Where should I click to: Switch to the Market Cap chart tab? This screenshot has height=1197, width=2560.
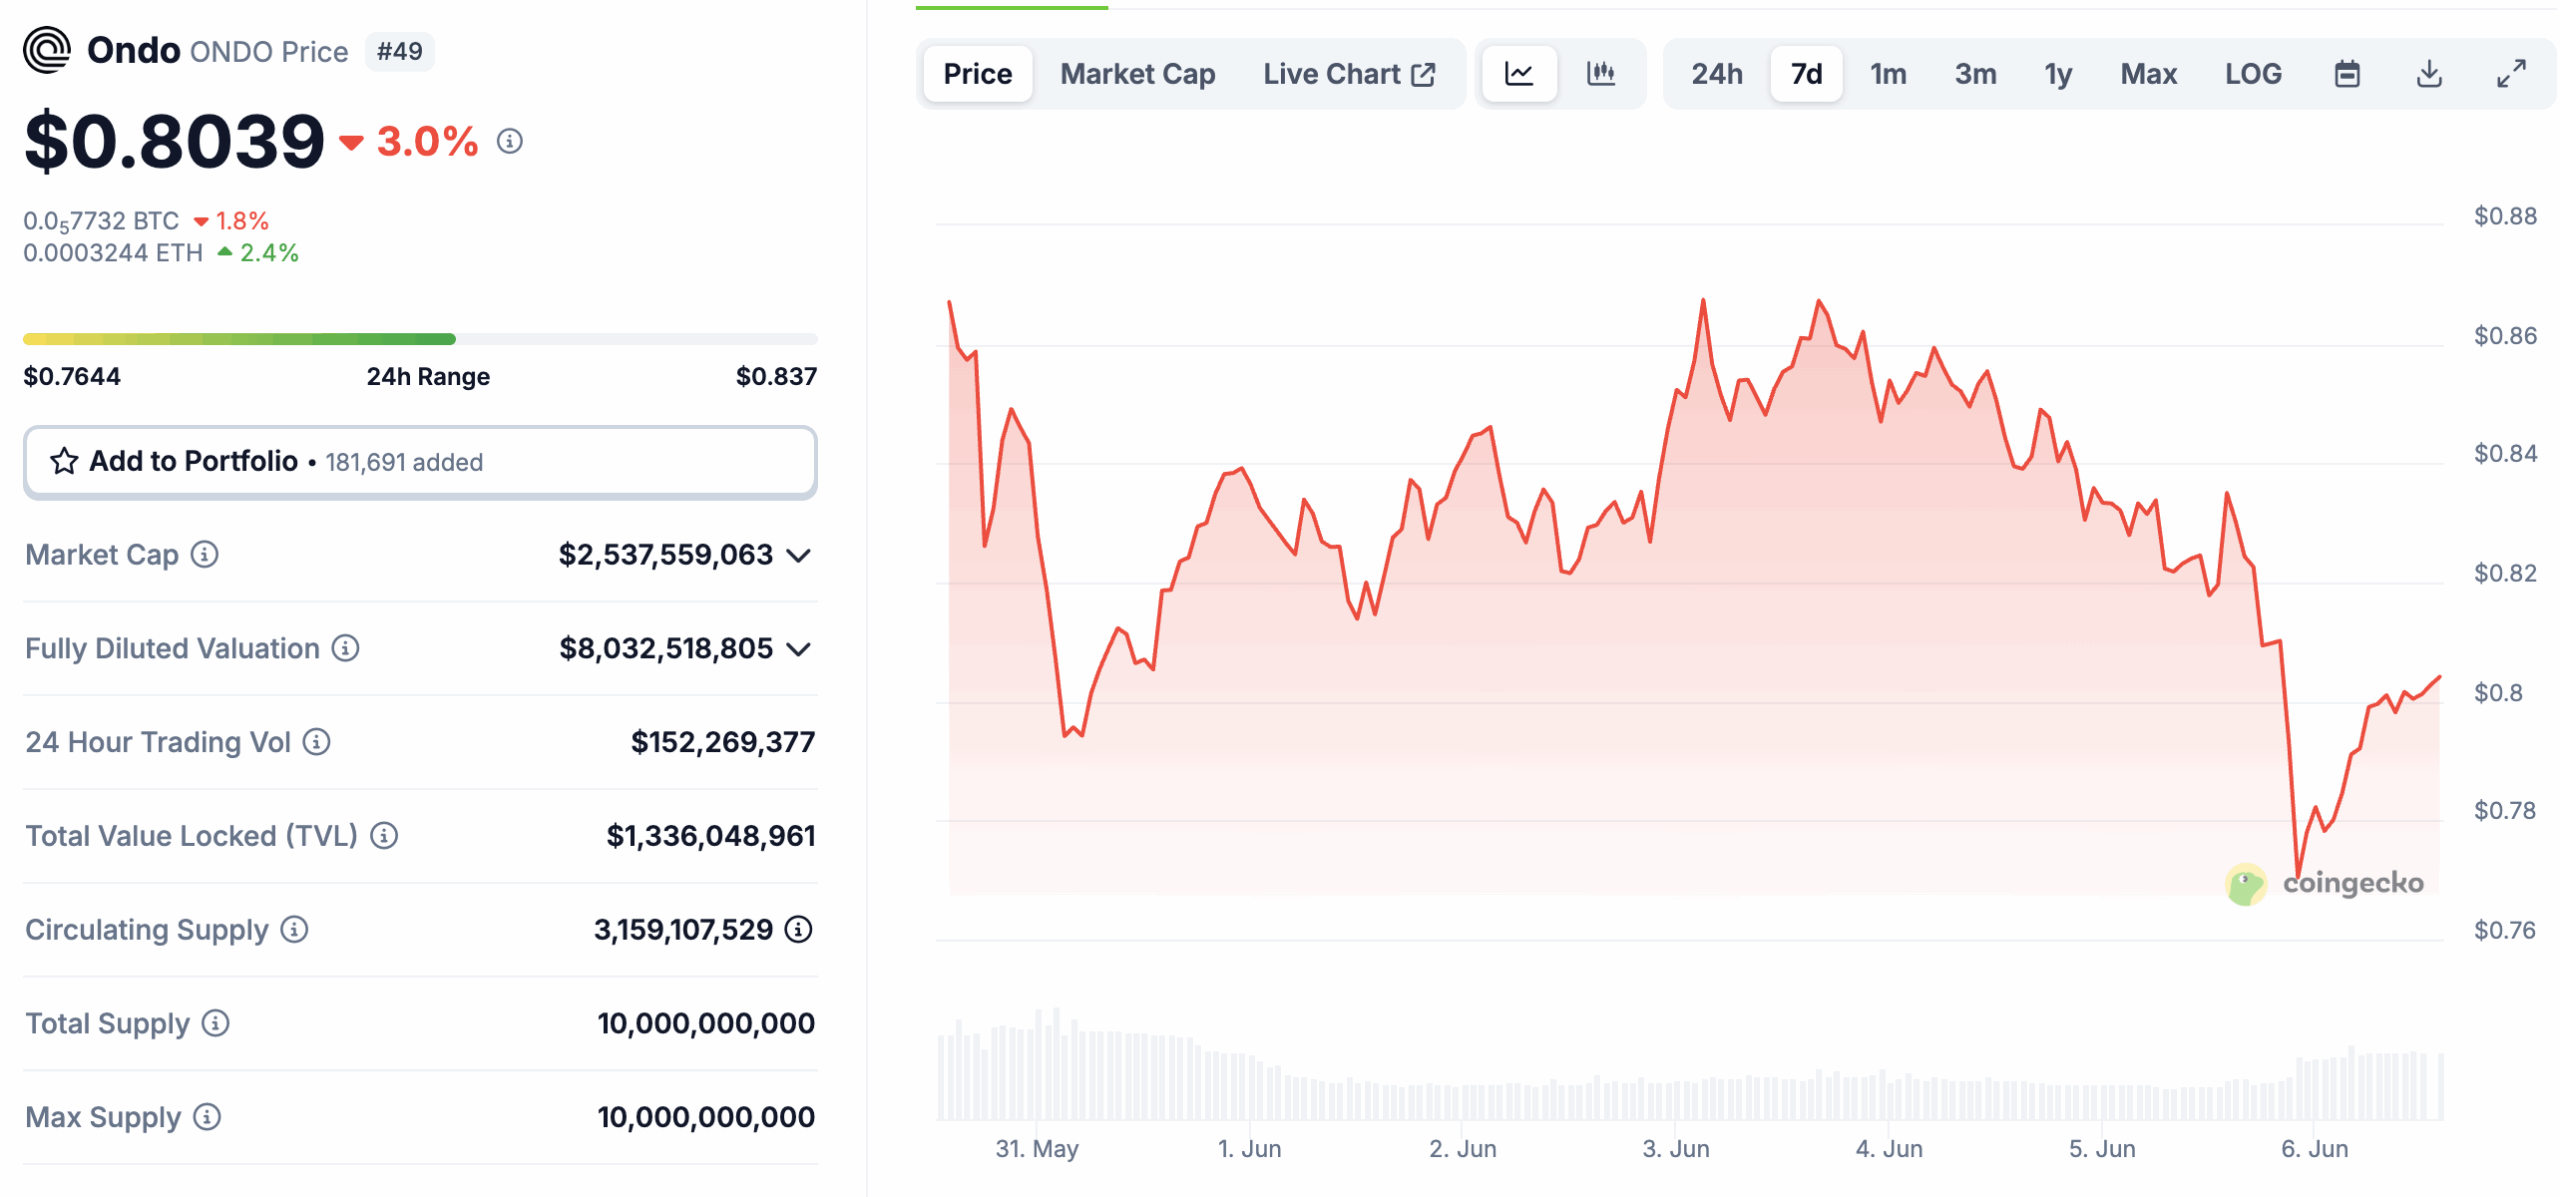point(1138,73)
